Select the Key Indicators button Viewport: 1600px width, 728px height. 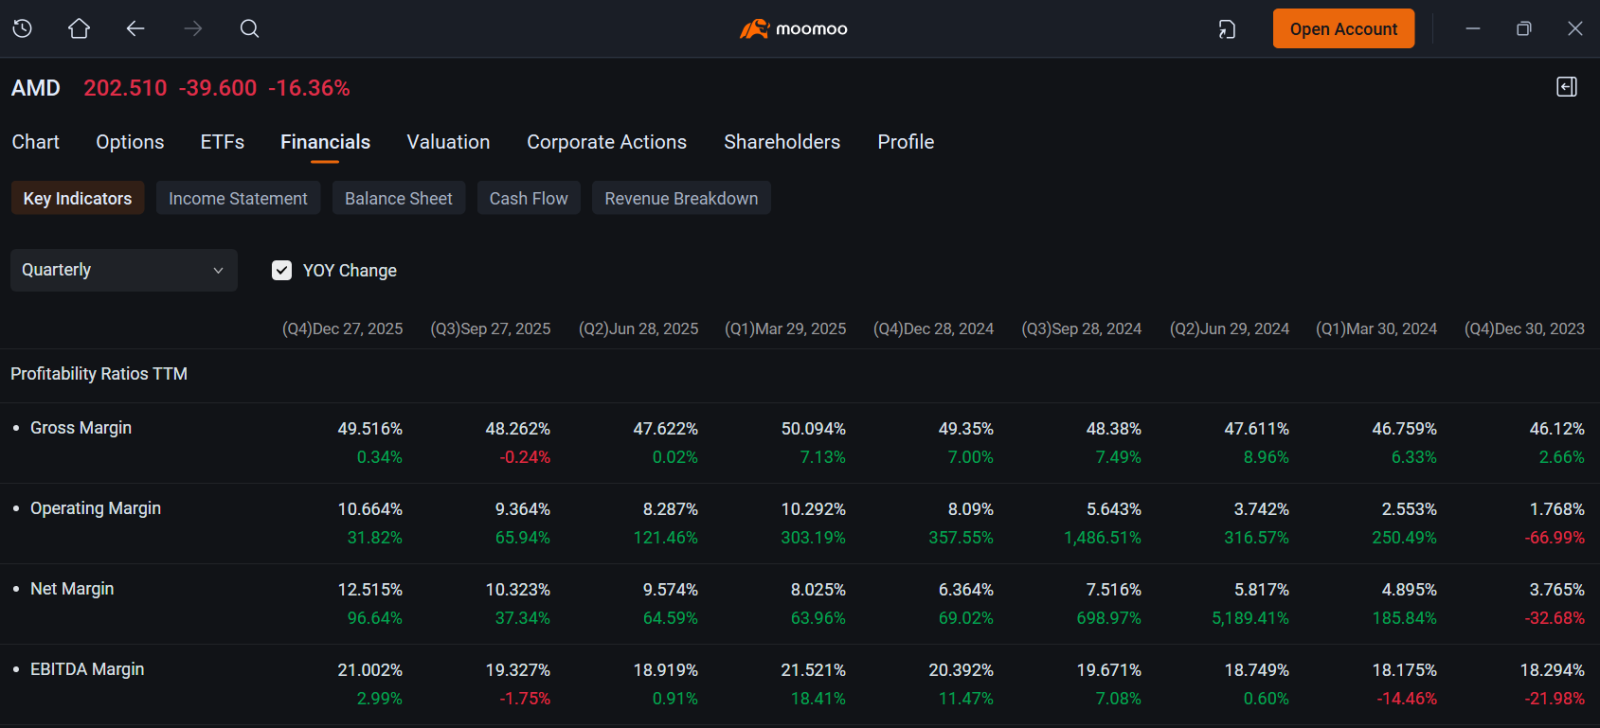tap(78, 198)
